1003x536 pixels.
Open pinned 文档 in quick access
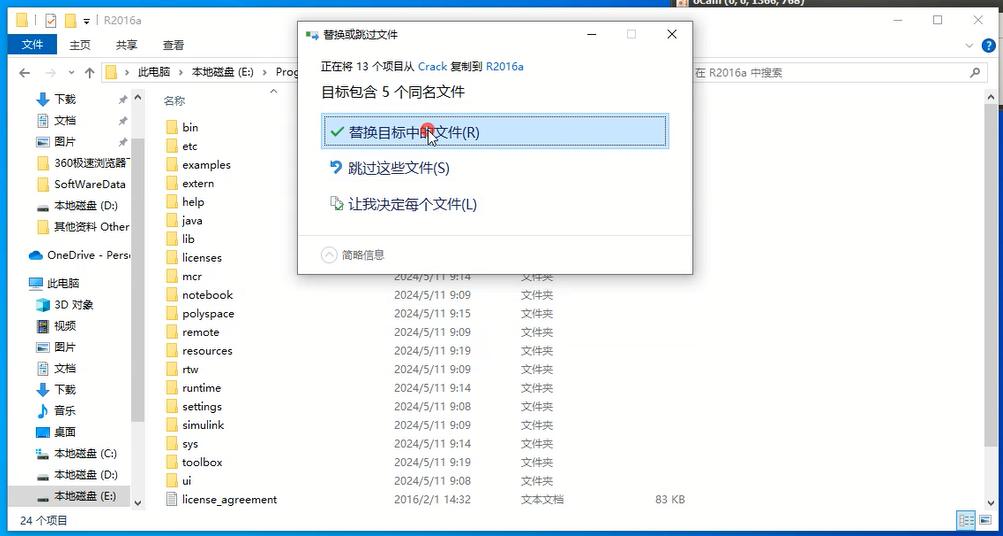(x=65, y=120)
